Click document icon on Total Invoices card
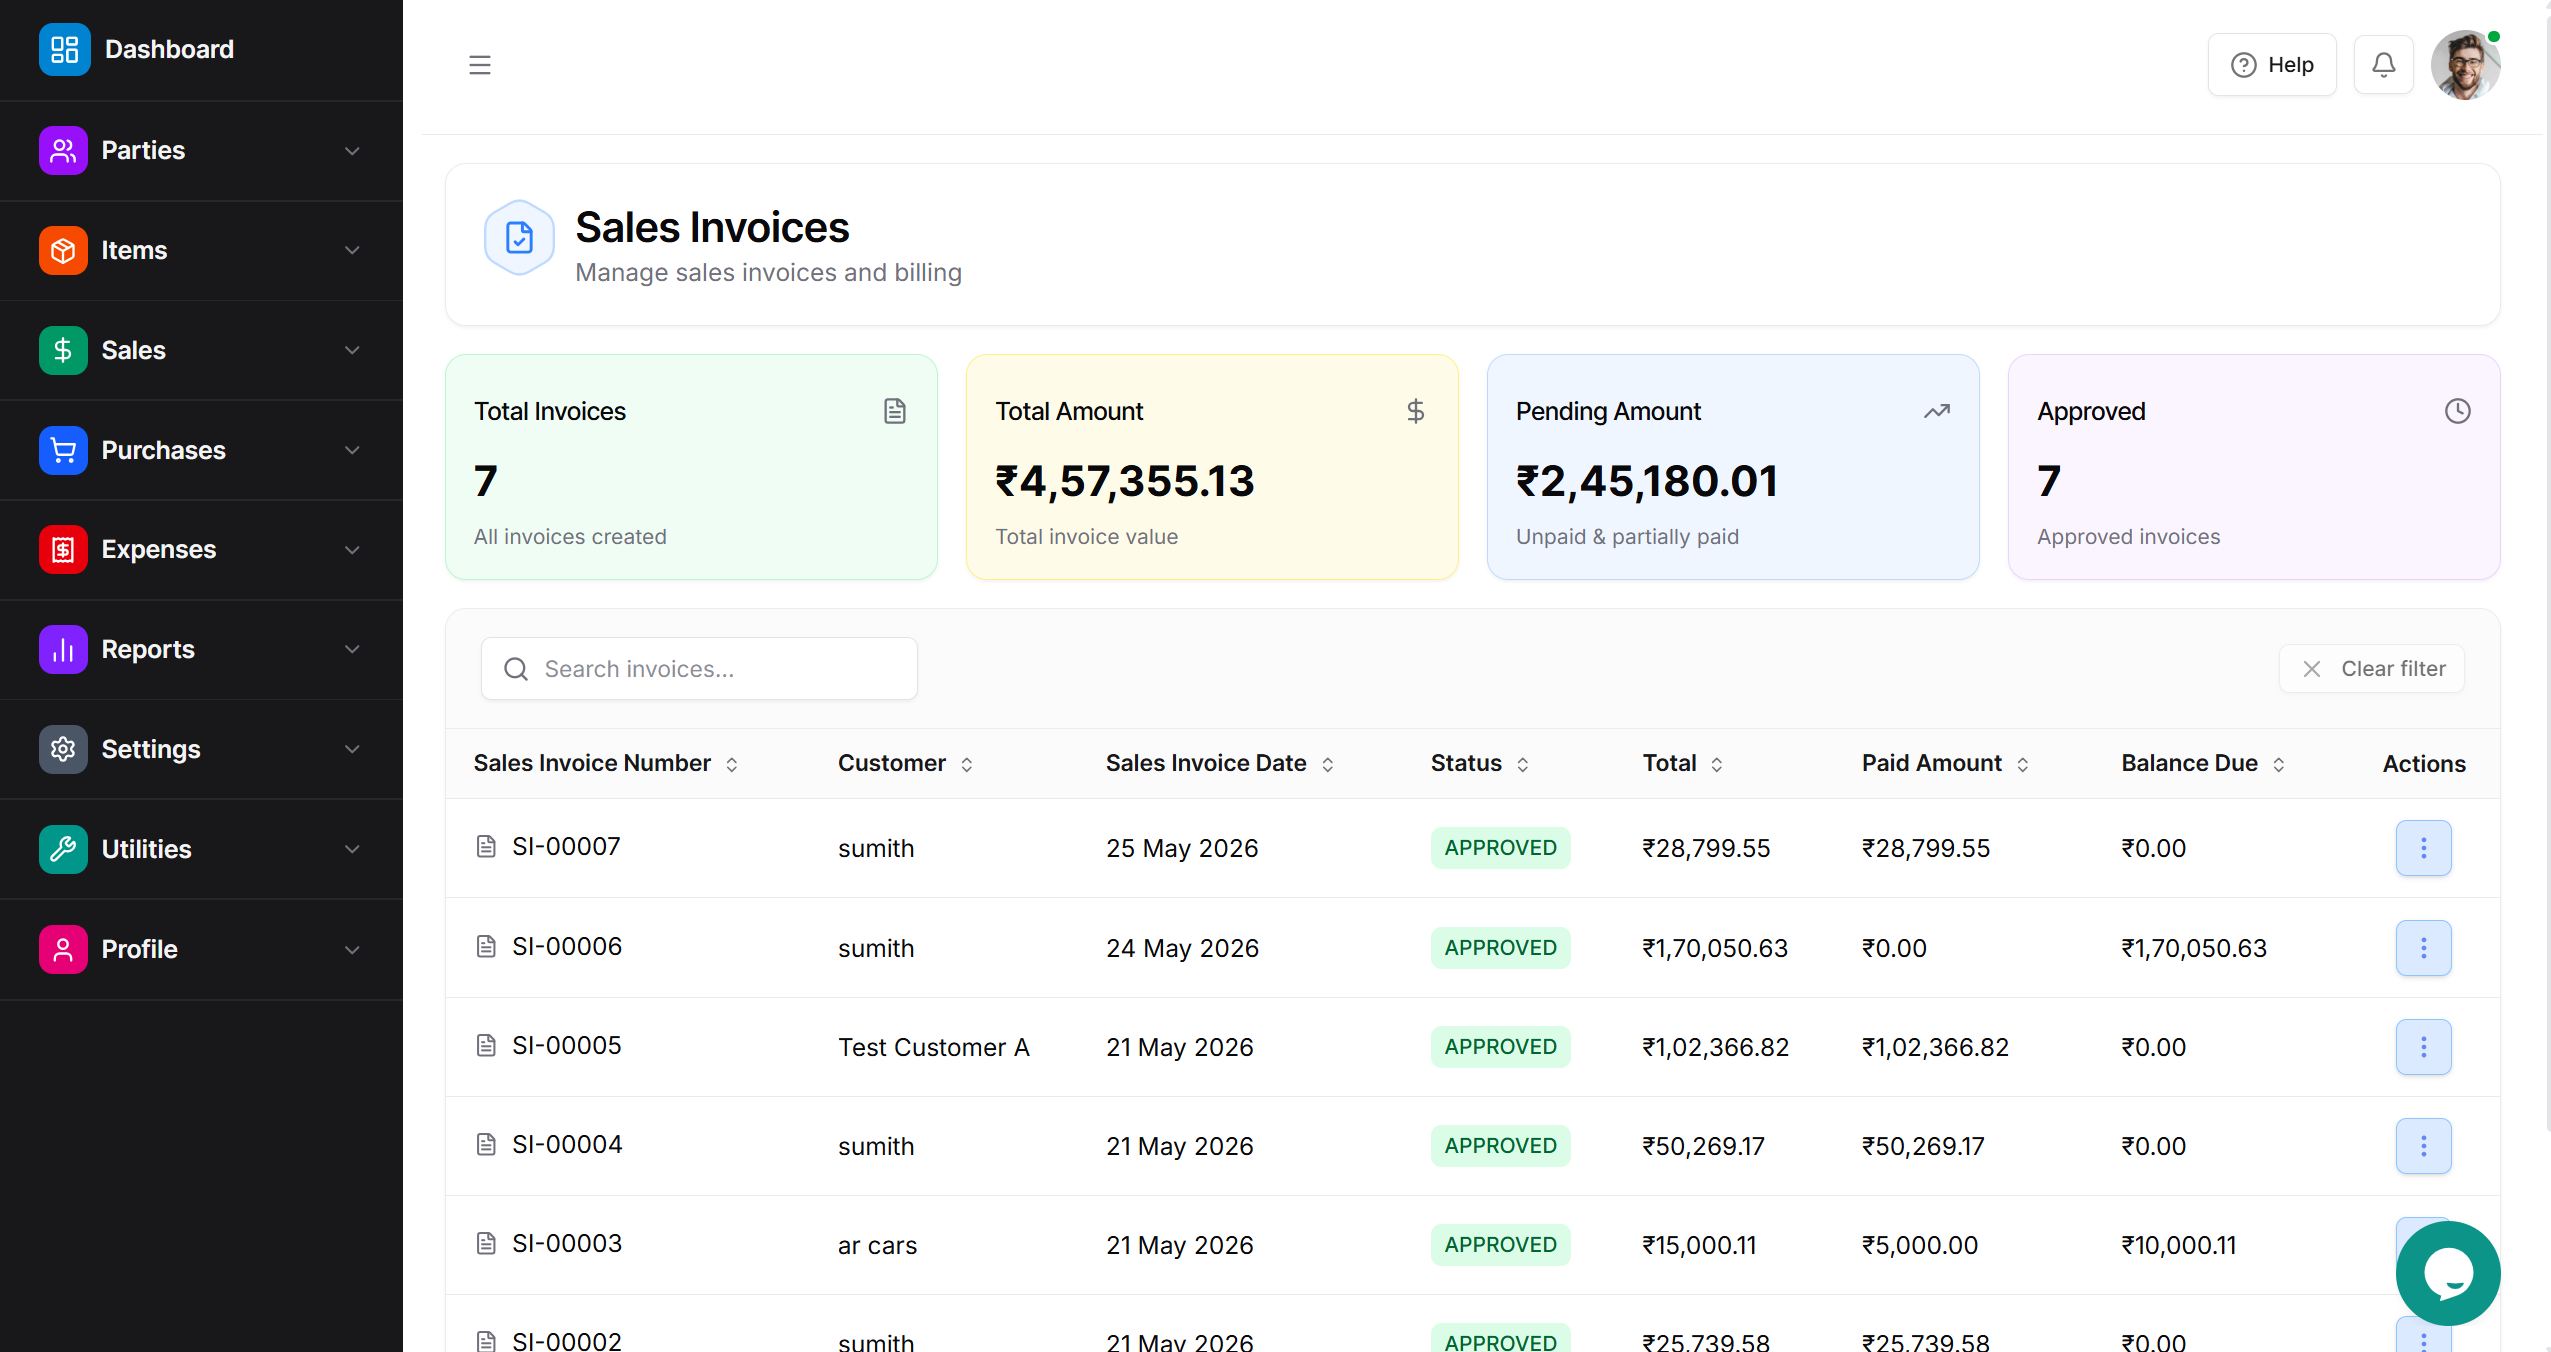The image size is (2551, 1352). click(x=895, y=411)
